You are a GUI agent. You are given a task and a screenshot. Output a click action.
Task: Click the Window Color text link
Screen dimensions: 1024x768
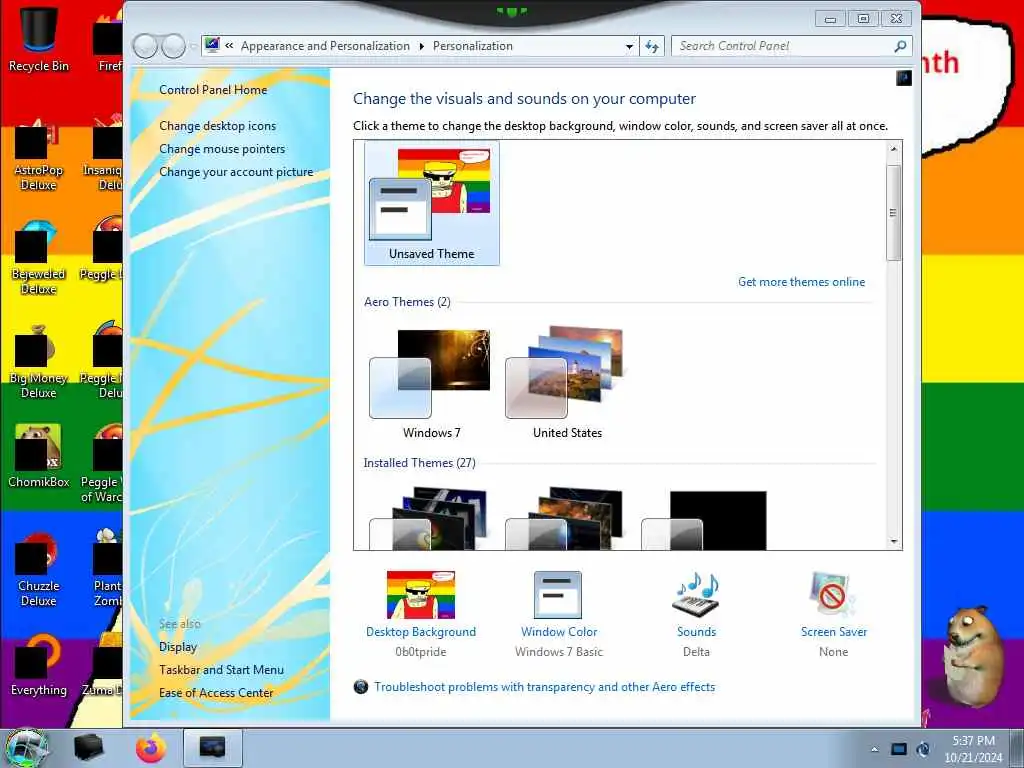(559, 632)
